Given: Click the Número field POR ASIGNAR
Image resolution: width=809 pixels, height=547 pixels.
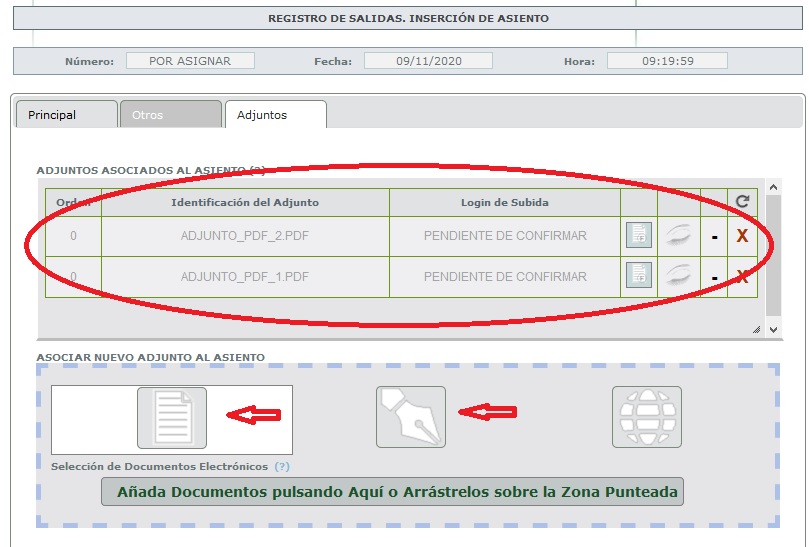Looking at the screenshot, I should [x=190, y=61].
